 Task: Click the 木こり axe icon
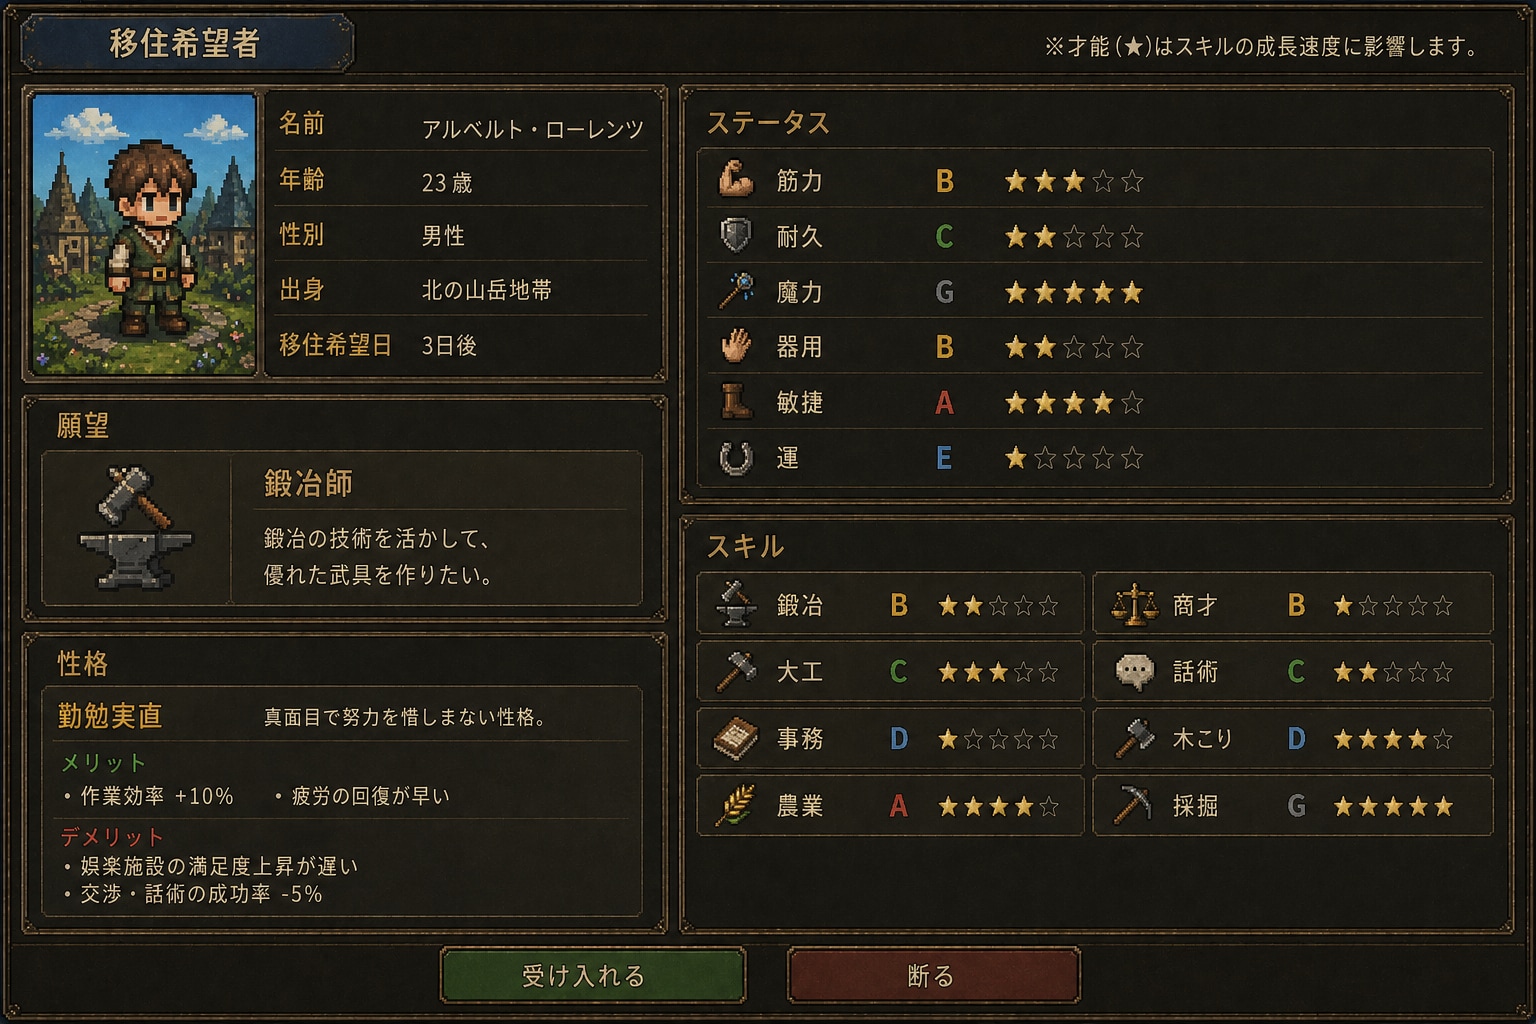[1133, 739]
